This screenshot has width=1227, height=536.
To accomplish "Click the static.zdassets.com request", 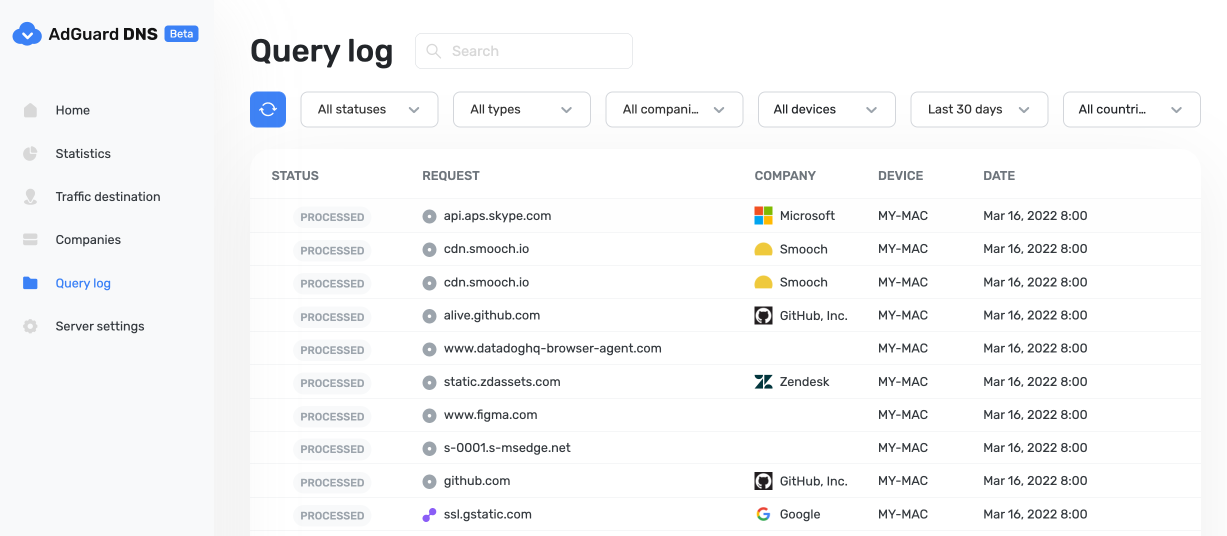I will (502, 381).
